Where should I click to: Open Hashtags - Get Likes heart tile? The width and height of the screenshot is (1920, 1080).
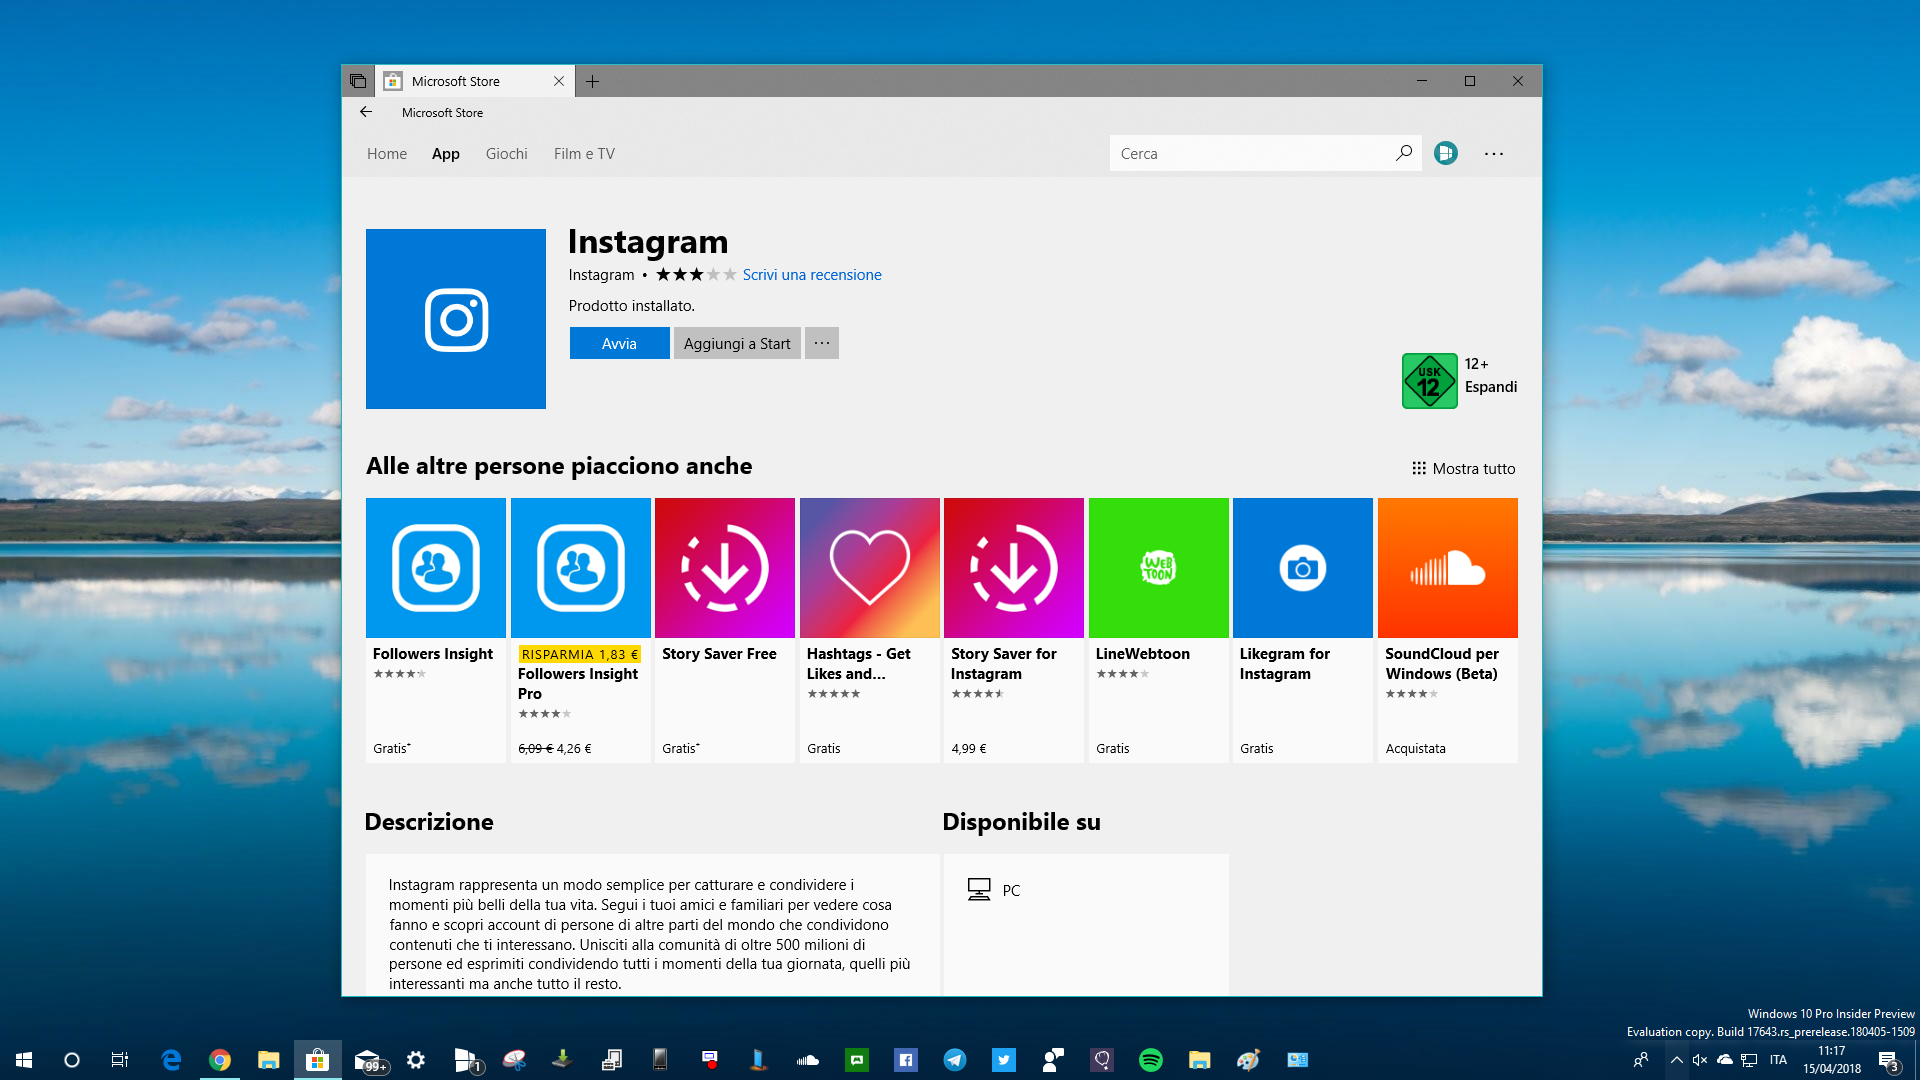pyautogui.click(x=870, y=630)
